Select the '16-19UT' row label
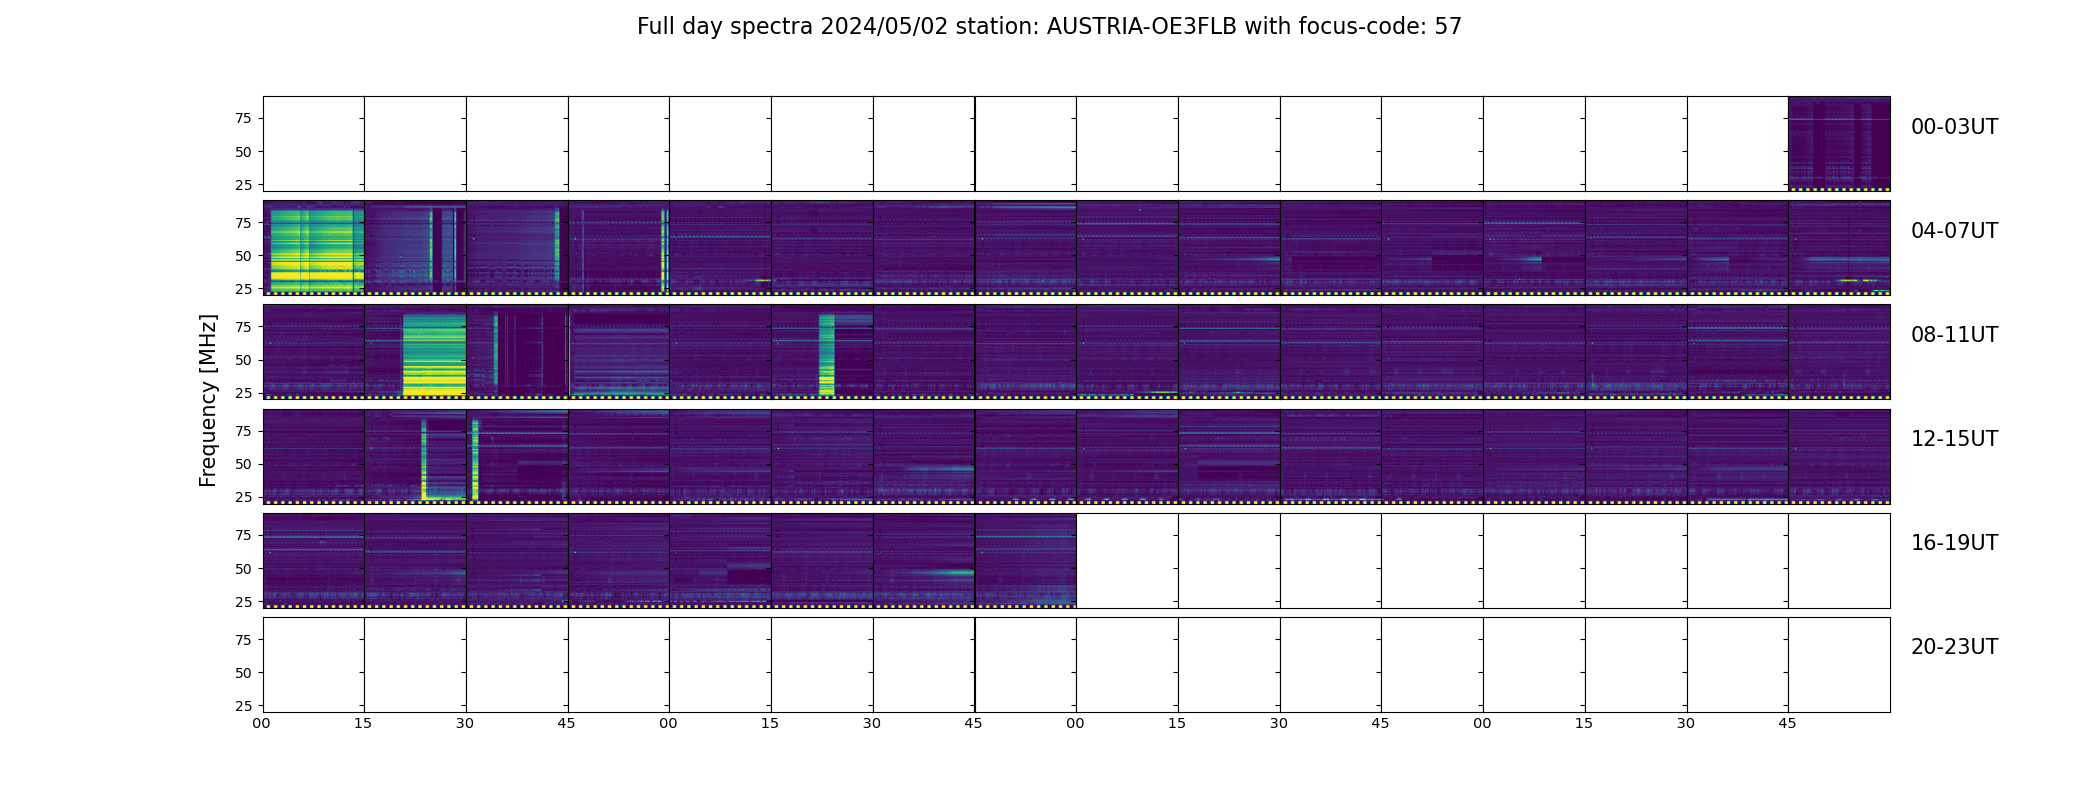The width and height of the screenshot is (2100, 800). (1954, 543)
